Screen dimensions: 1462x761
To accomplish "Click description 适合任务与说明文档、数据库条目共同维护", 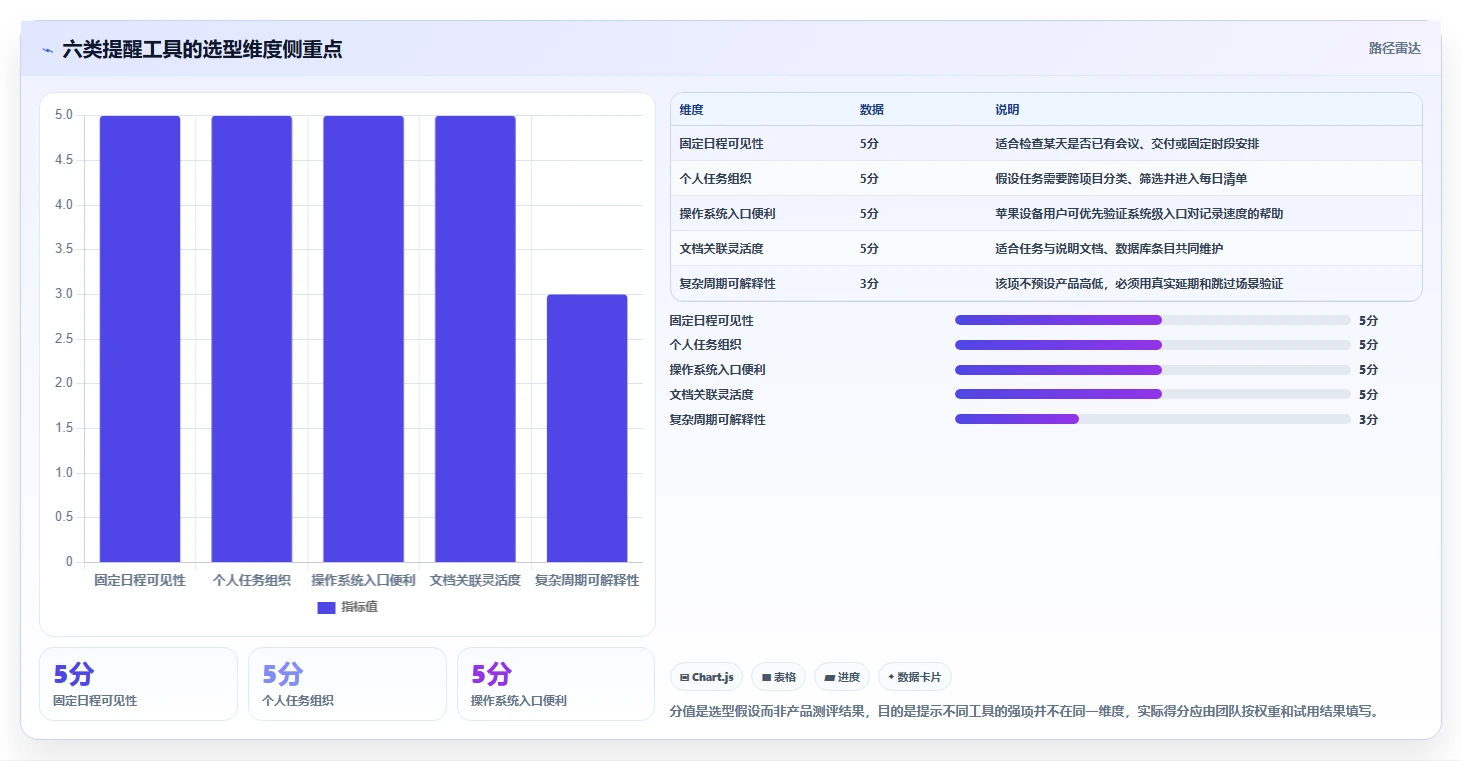I will tap(1109, 249).
